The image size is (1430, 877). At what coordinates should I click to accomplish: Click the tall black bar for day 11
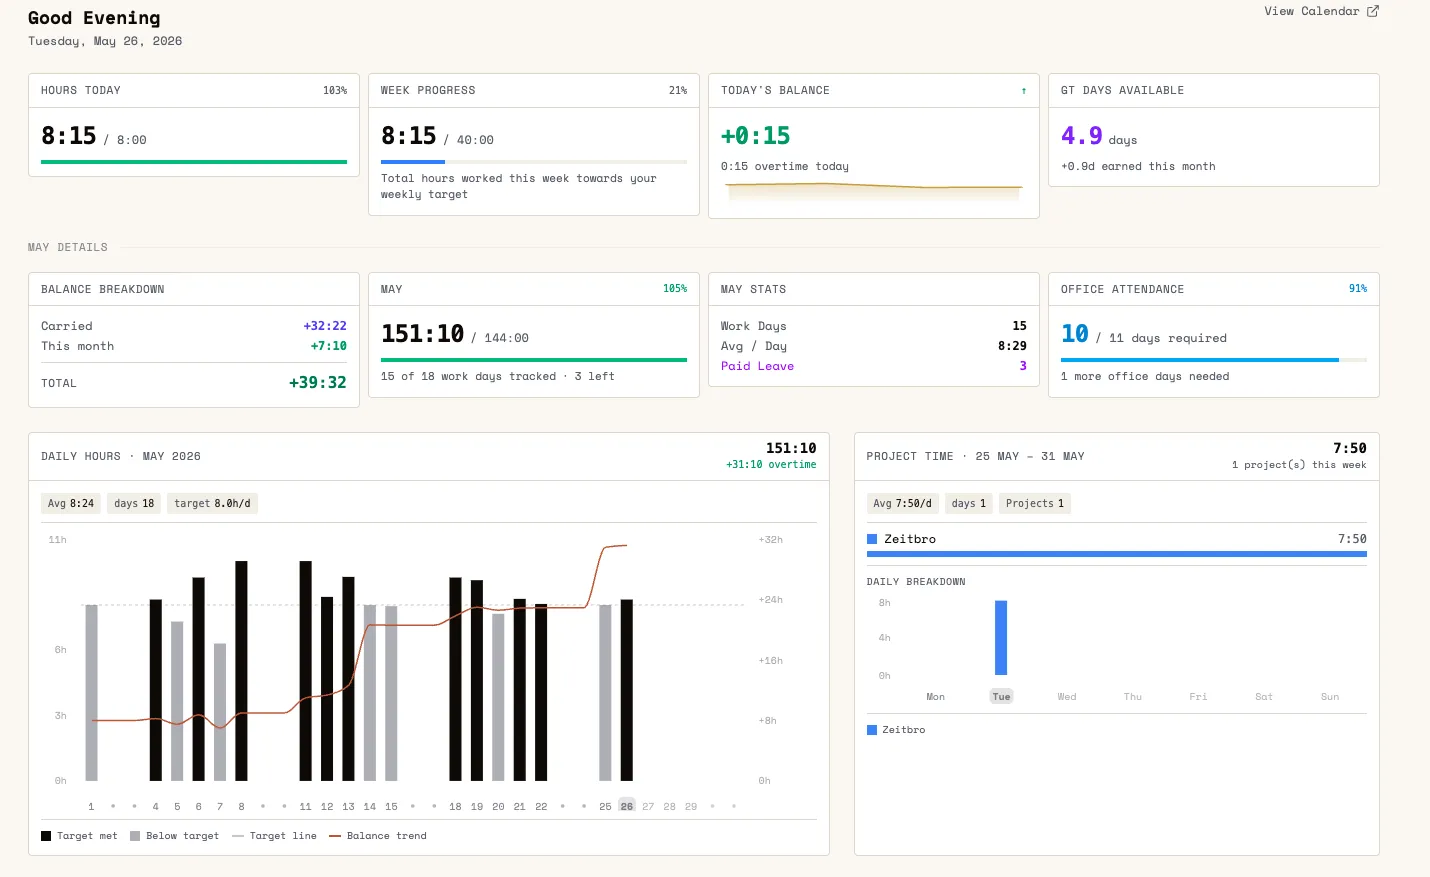[305, 671]
